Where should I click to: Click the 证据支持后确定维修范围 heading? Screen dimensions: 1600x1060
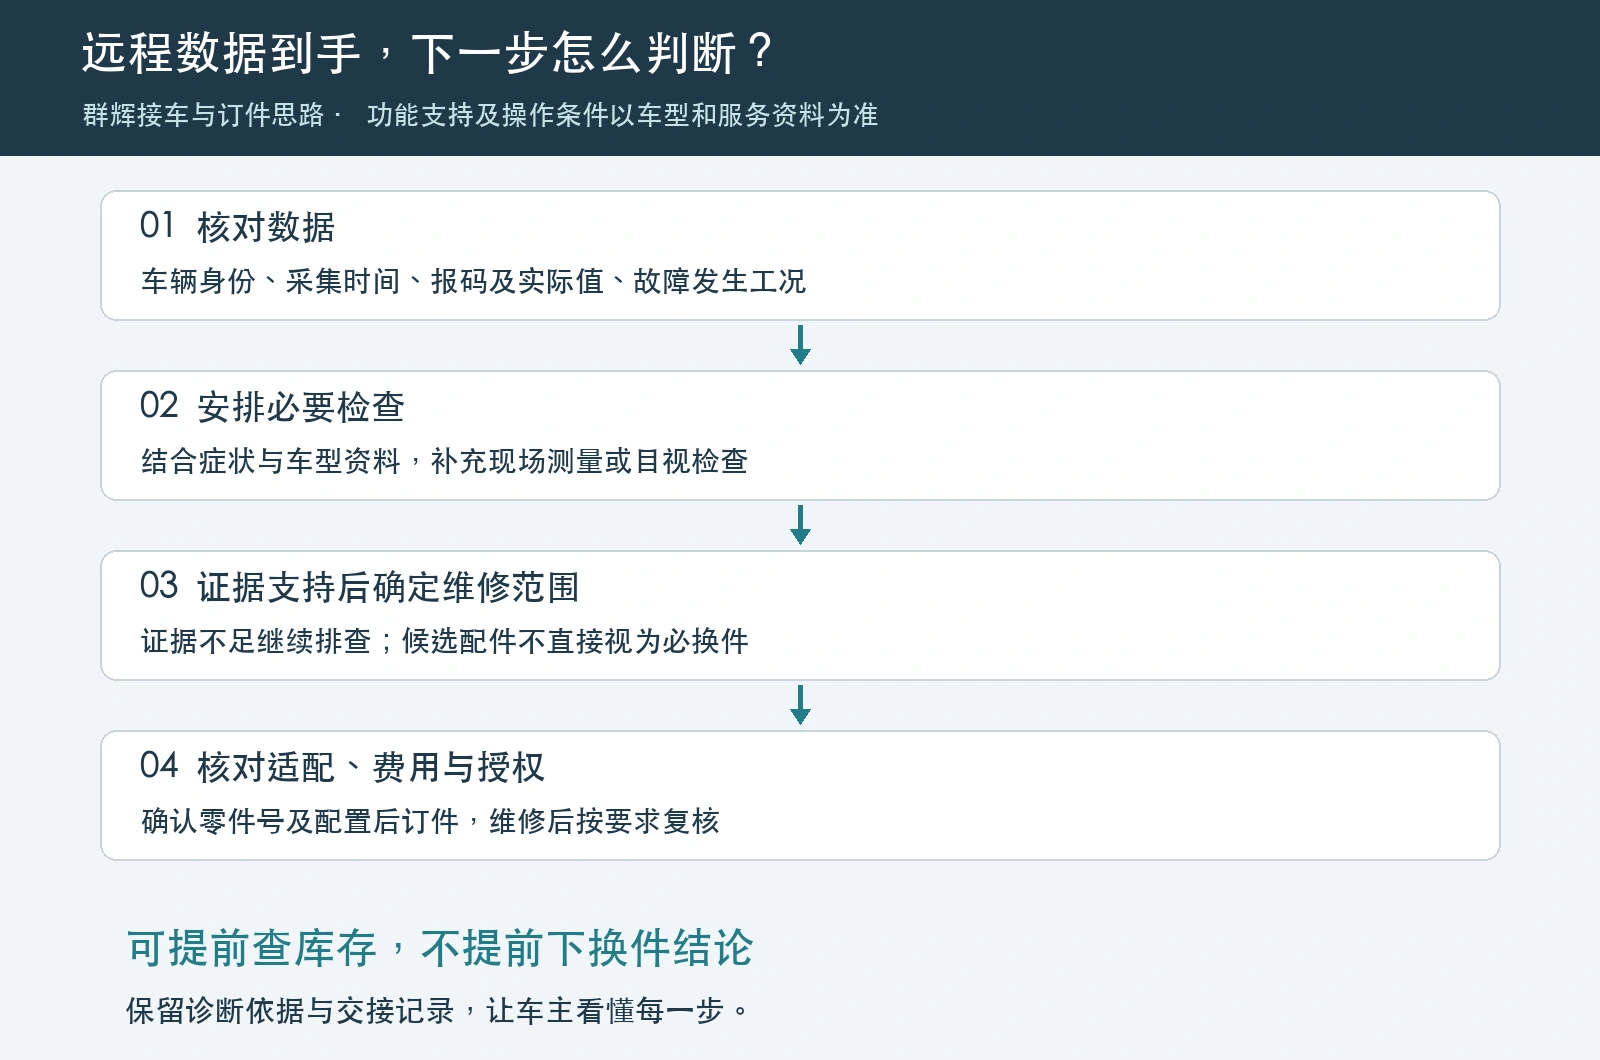coord(388,587)
